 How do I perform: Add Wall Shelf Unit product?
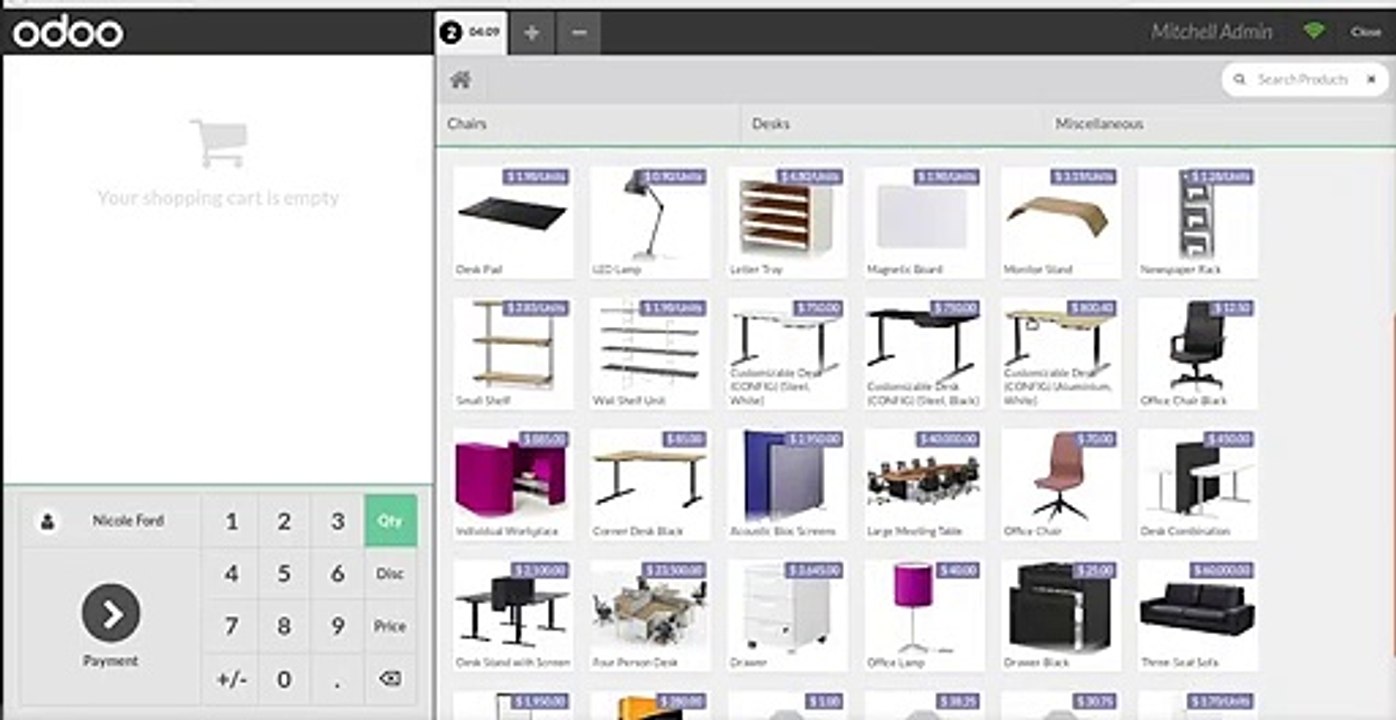coord(650,353)
